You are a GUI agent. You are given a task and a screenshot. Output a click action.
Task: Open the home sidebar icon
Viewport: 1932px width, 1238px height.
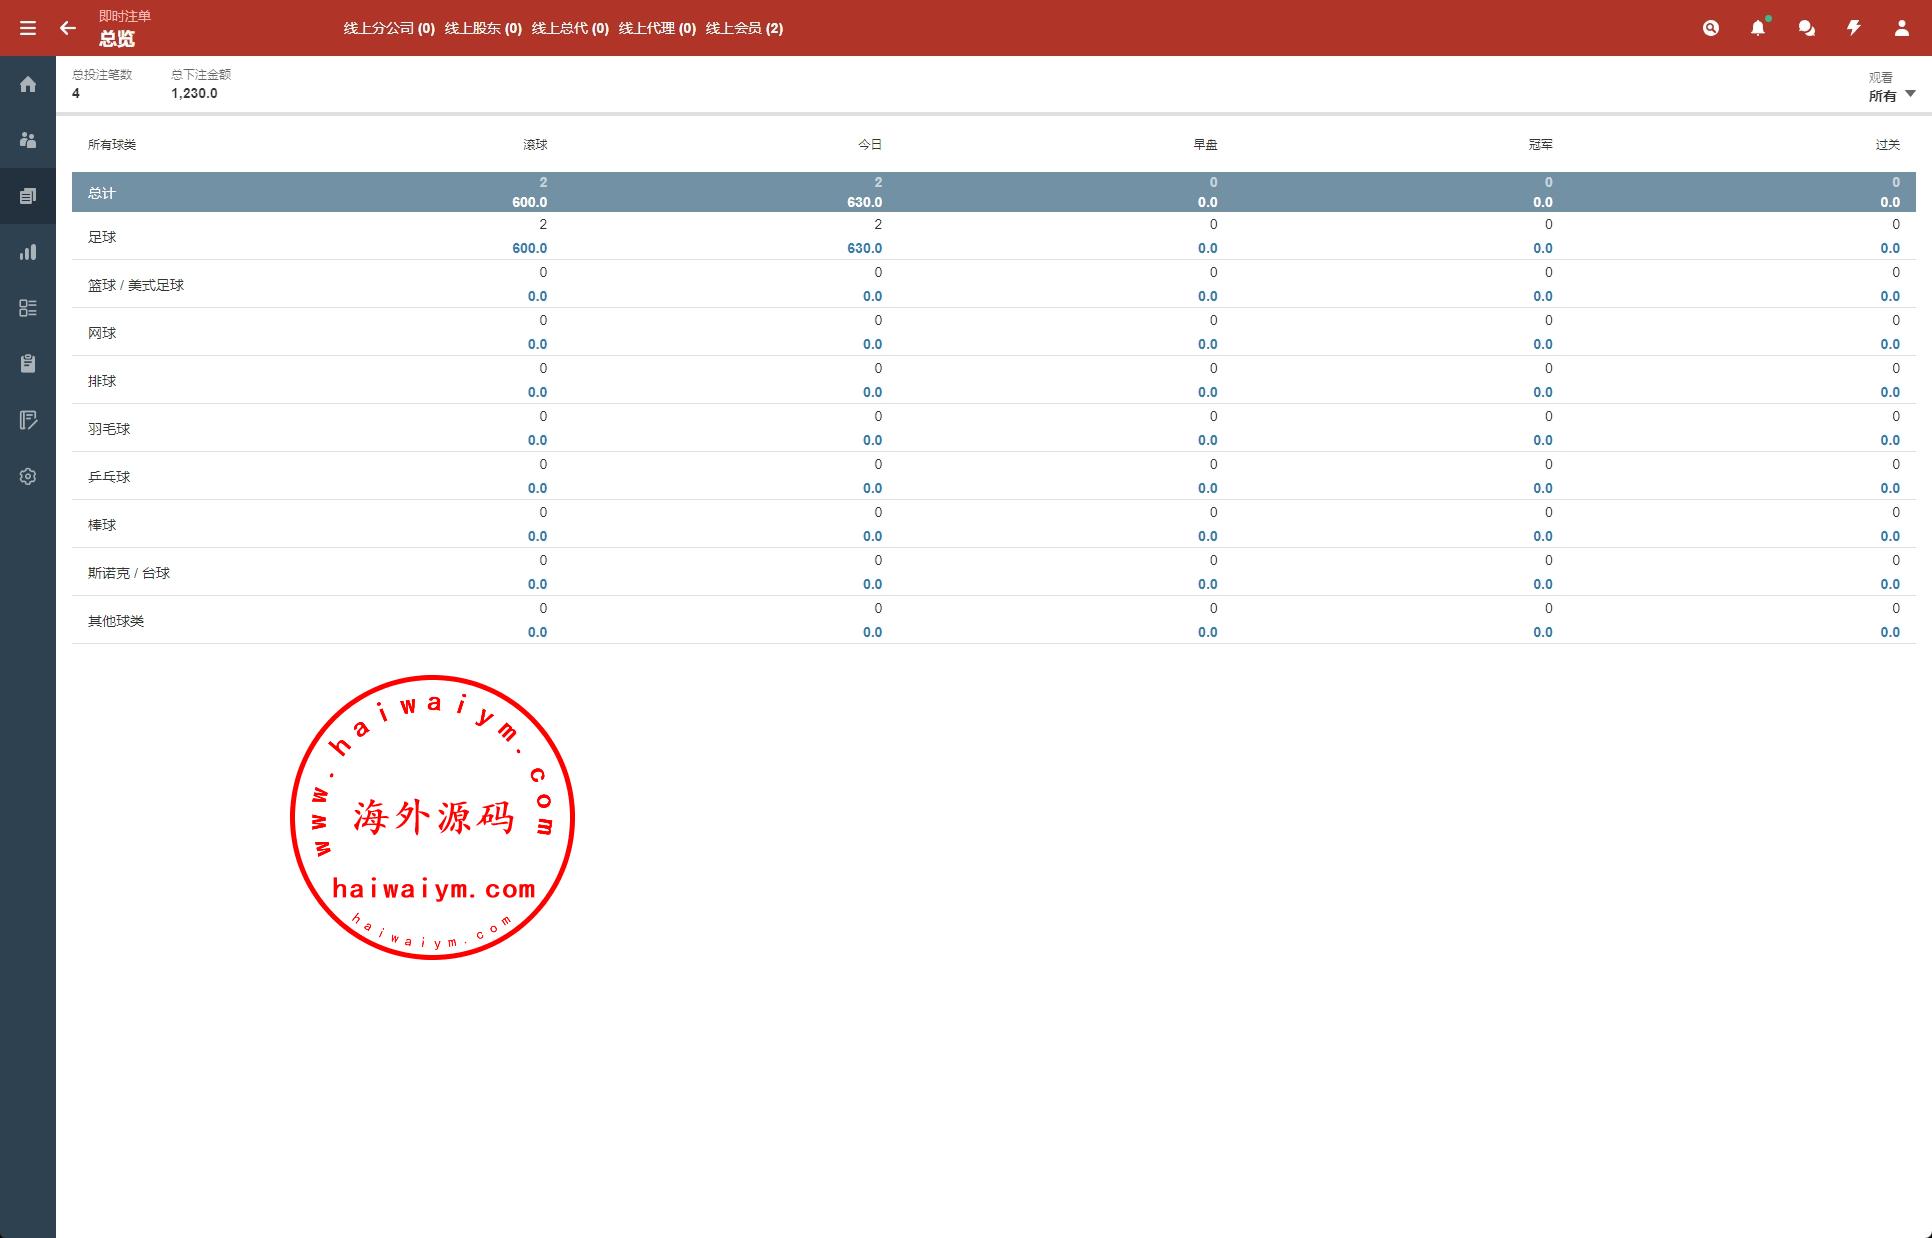(28, 84)
